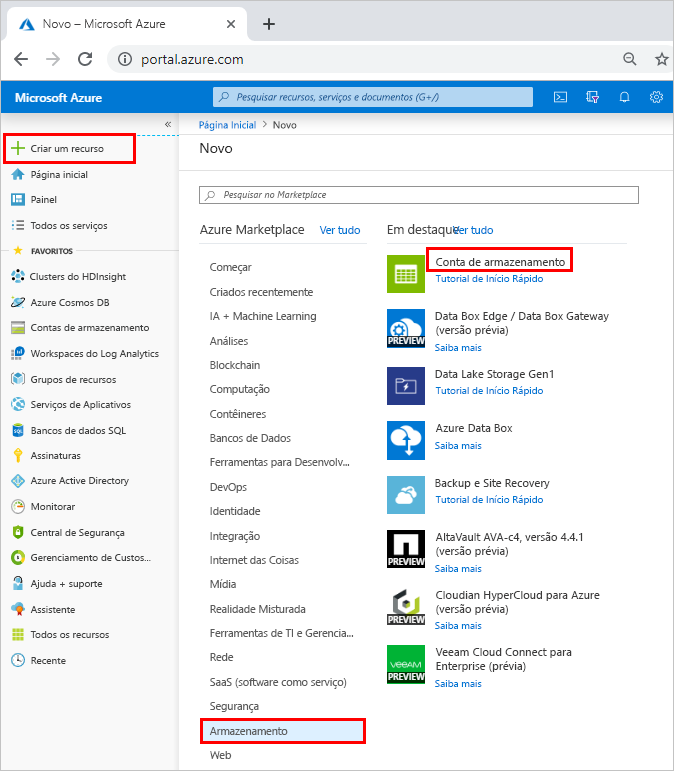Open a new browser tab with plus button
The image size is (674, 771).
[269, 24]
